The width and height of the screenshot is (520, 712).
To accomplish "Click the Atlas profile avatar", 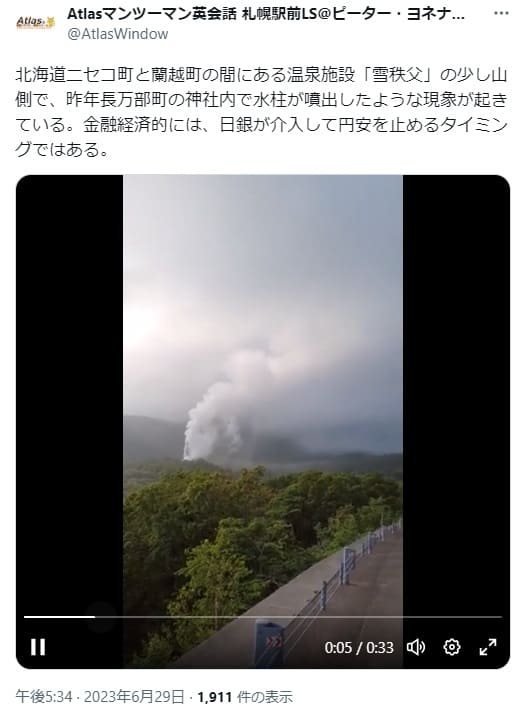I will (x=35, y=22).
